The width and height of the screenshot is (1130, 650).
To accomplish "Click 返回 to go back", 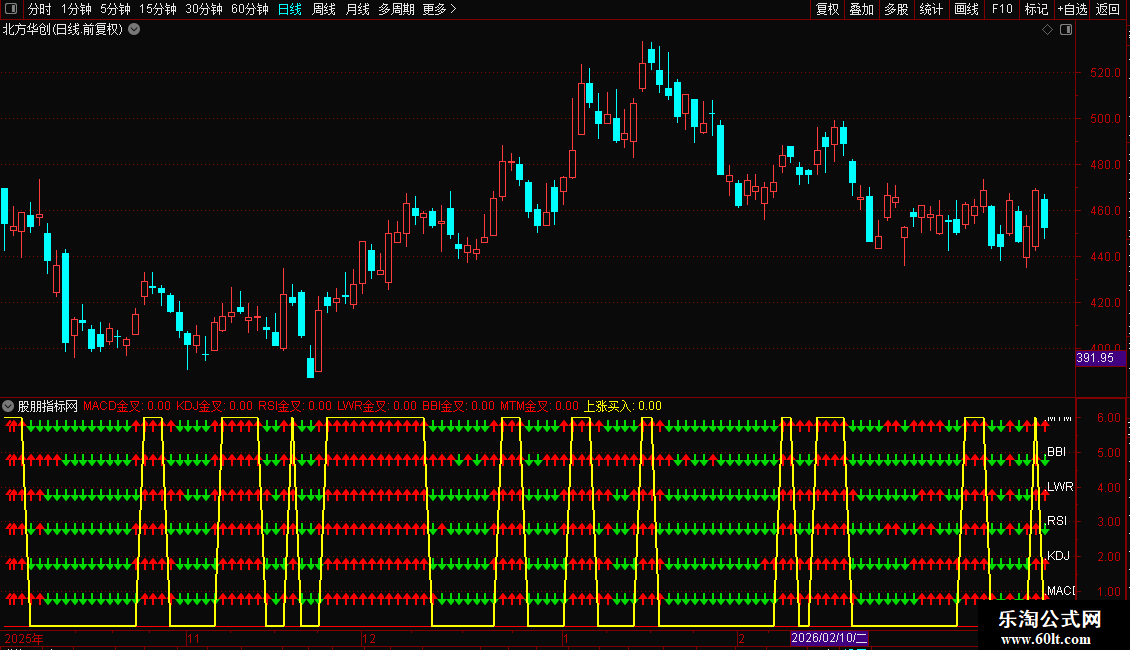I will [1108, 9].
